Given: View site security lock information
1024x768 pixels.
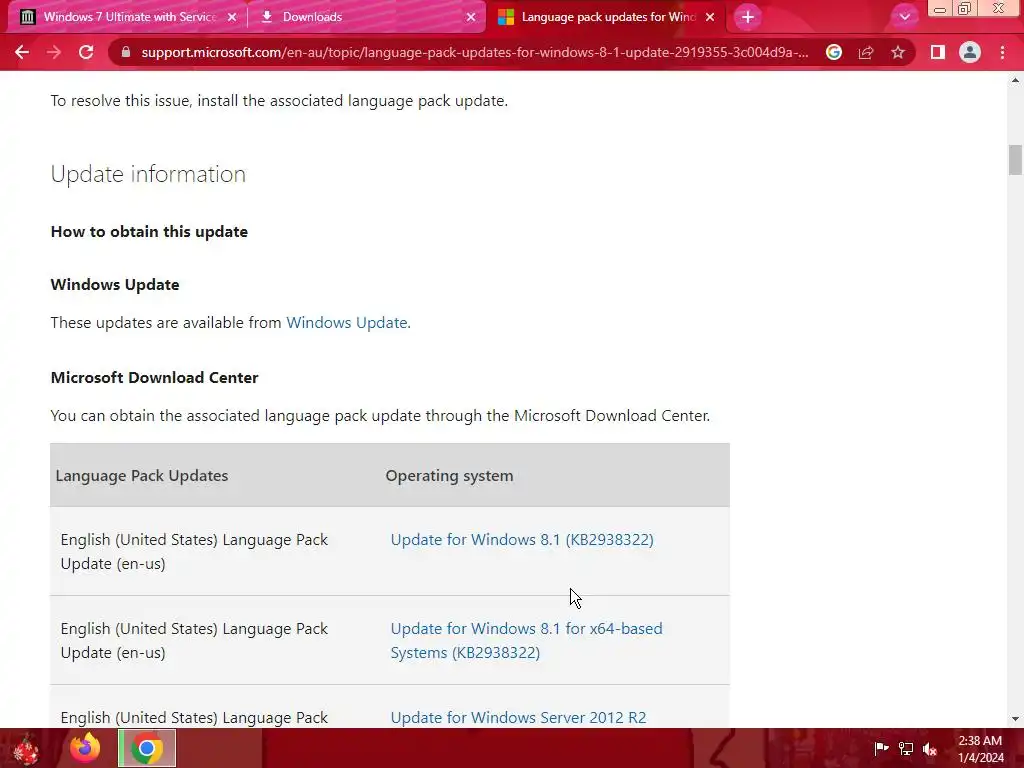Looking at the screenshot, I should pyautogui.click(x=126, y=52).
